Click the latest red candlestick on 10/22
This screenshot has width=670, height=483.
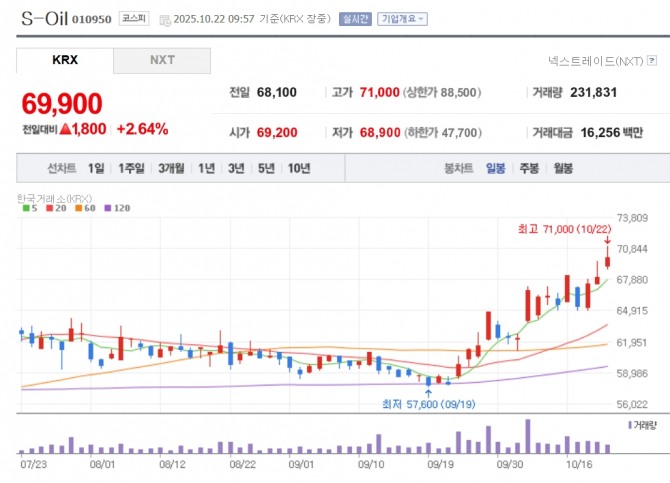coord(607,258)
